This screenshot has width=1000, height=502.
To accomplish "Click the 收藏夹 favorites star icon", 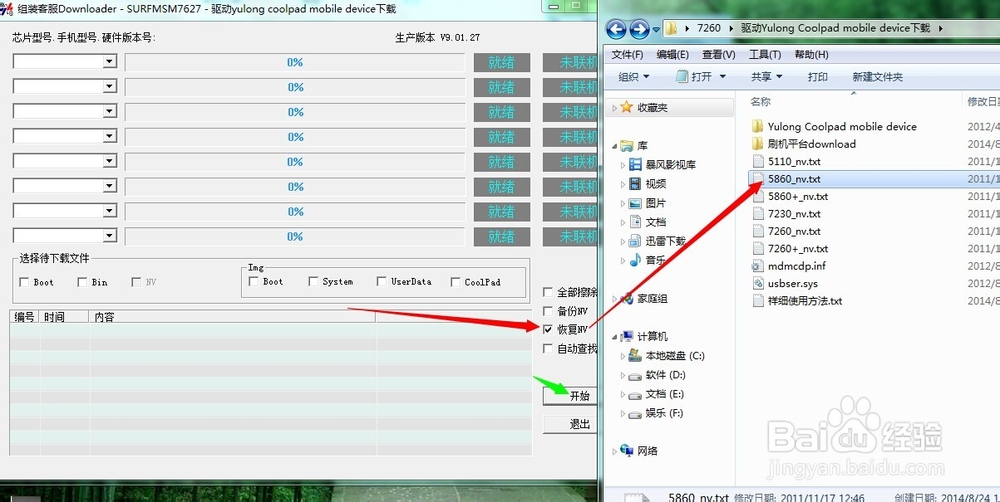I will pos(627,107).
